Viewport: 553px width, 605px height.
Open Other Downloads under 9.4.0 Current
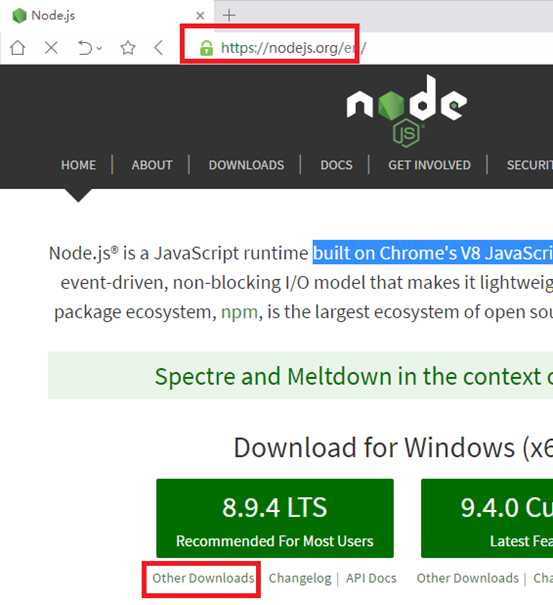tap(468, 578)
